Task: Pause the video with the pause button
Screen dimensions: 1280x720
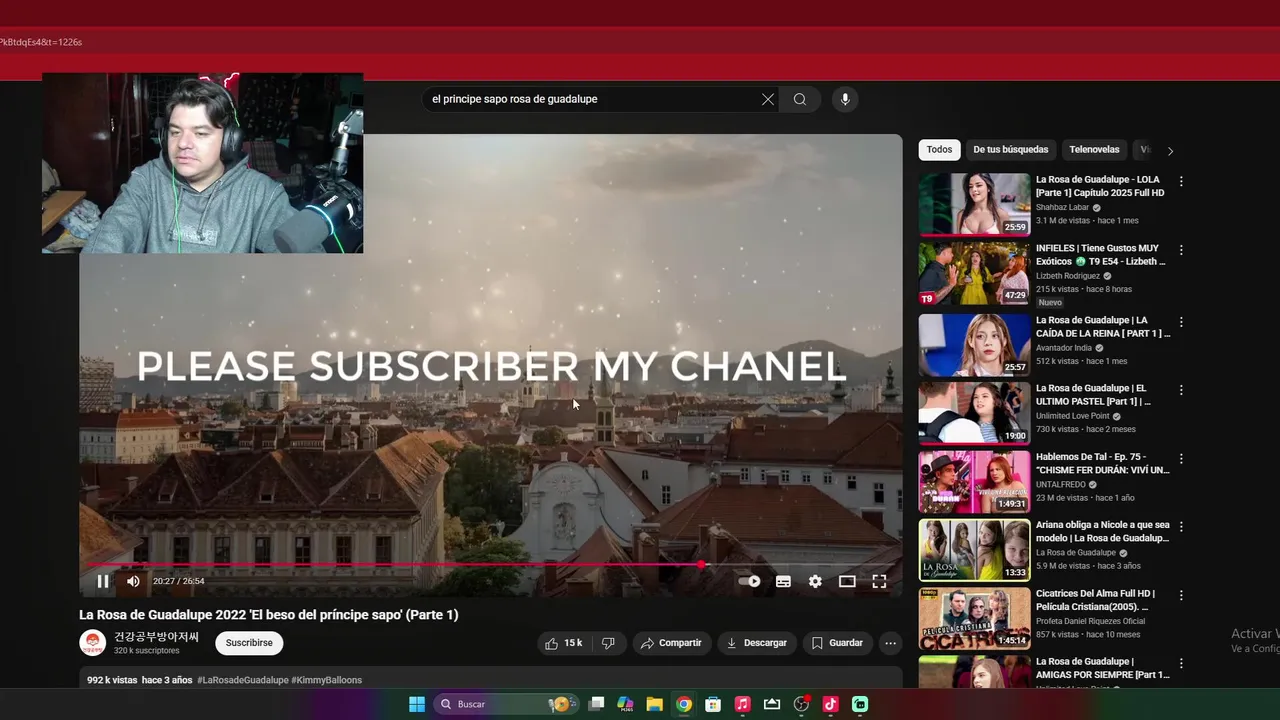Action: [x=103, y=581]
